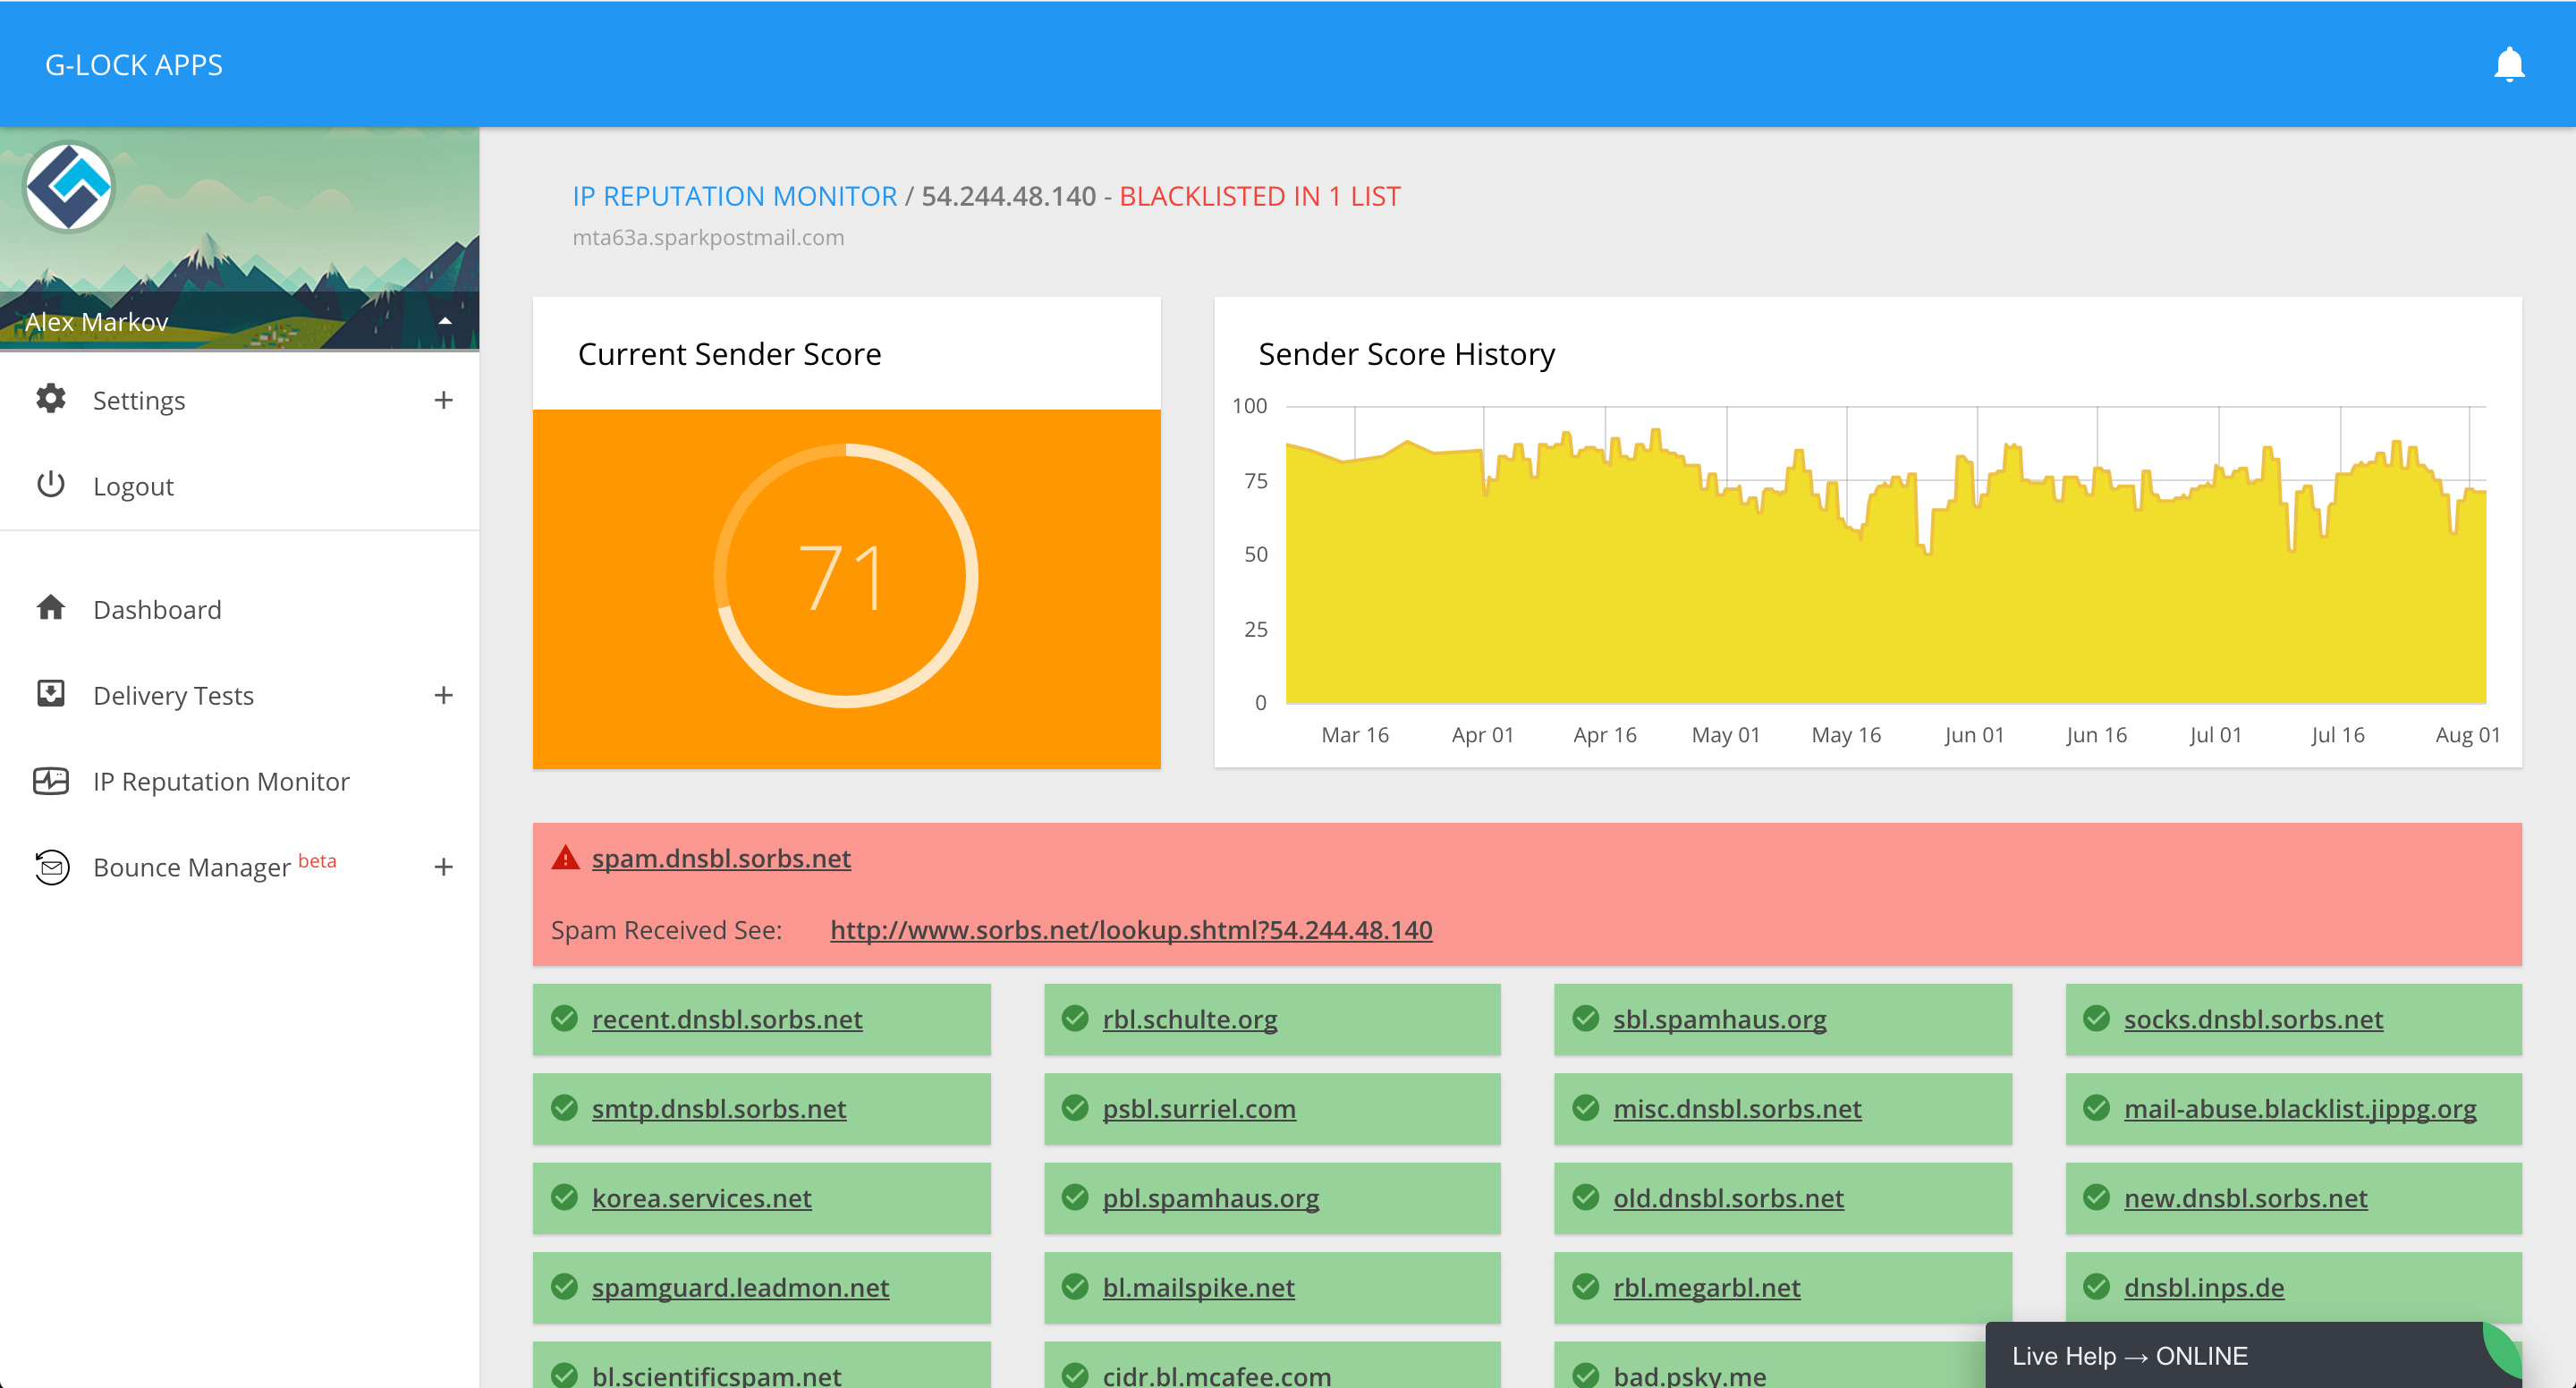Collapse the Alex Markov profile menu
The image size is (2576, 1388).
coord(445,321)
